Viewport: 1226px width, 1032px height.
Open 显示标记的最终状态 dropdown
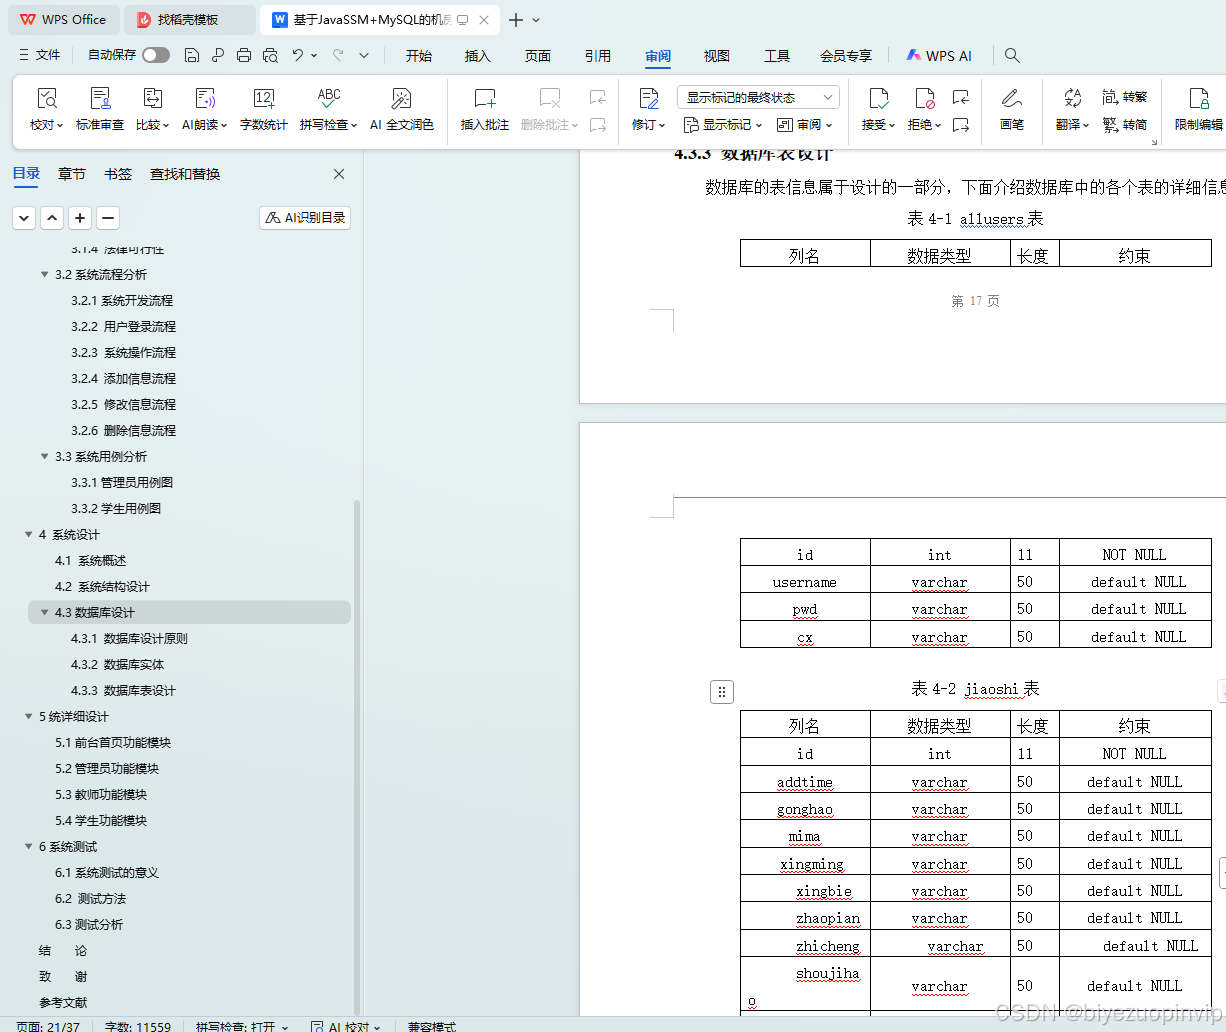click(758, 97)
